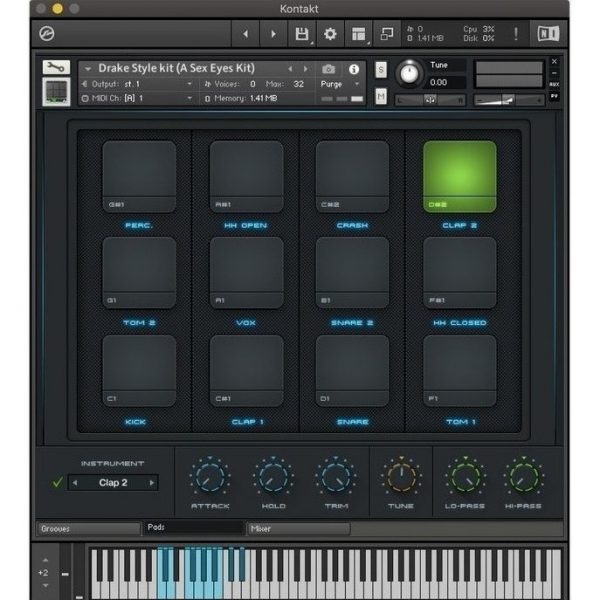Click the Native Instruments NI logo

coord(548,34)
